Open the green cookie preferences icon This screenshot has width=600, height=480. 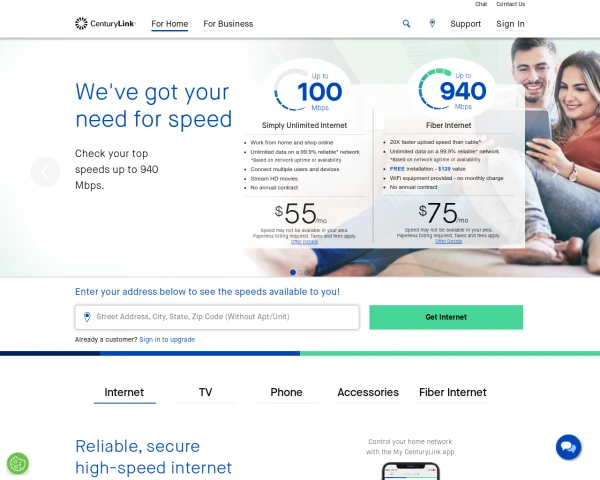18,464
